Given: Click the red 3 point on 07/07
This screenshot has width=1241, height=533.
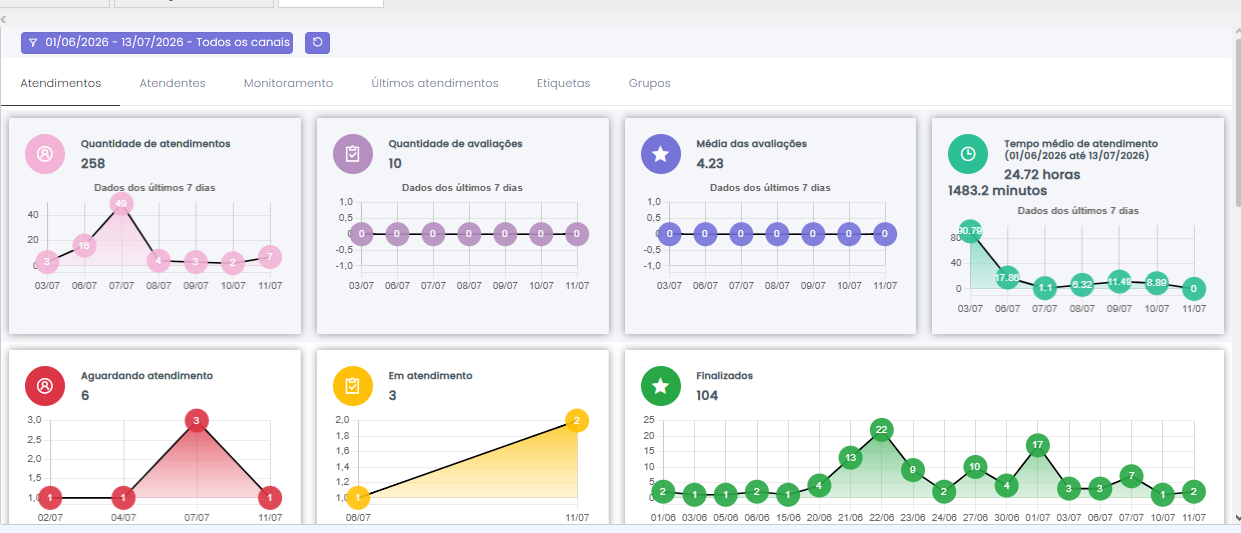Looking at the screenshot, I should [197, 421].
